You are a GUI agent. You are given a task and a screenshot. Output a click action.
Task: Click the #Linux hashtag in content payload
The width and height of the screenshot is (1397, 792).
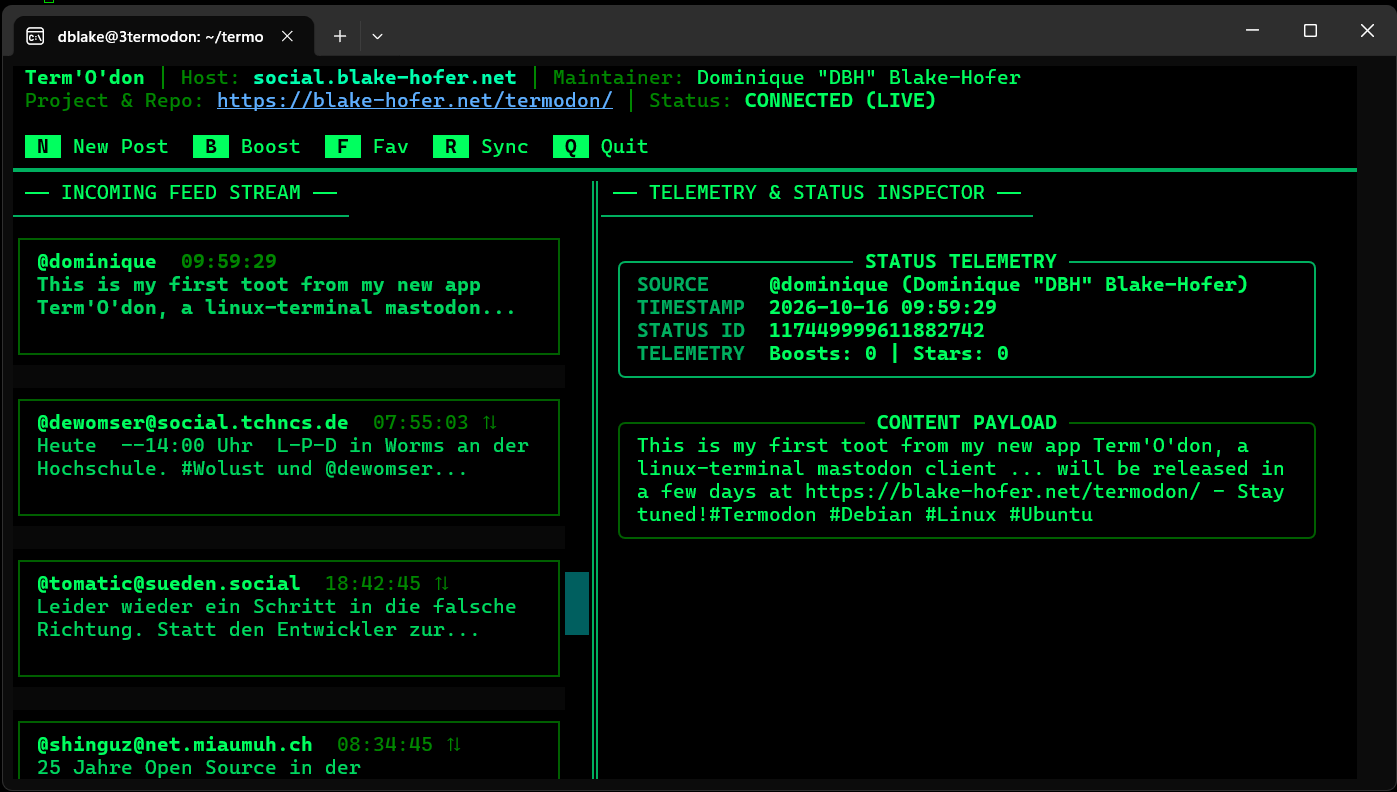961,516
